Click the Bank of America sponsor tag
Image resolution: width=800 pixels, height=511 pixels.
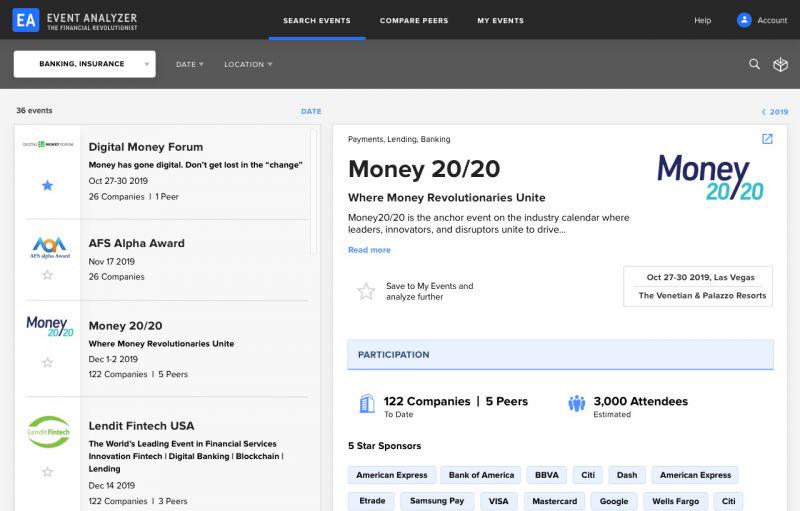[x=481, y=475]
